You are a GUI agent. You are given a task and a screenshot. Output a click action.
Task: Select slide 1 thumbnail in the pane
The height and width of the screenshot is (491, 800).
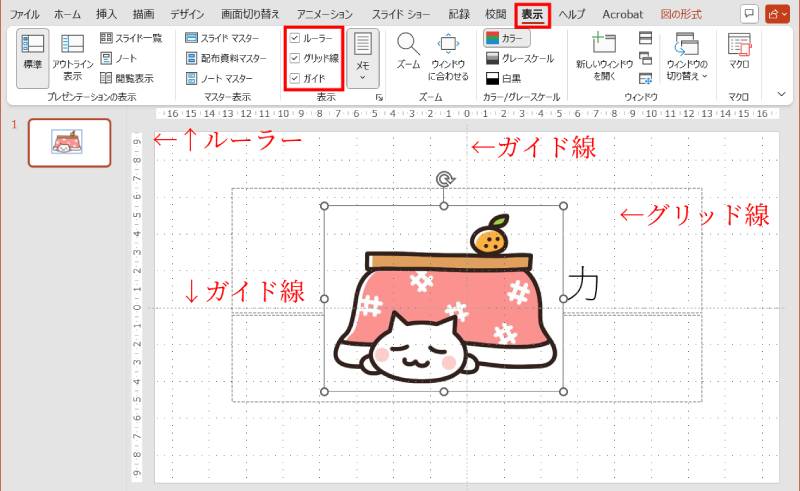coord(69,142)
